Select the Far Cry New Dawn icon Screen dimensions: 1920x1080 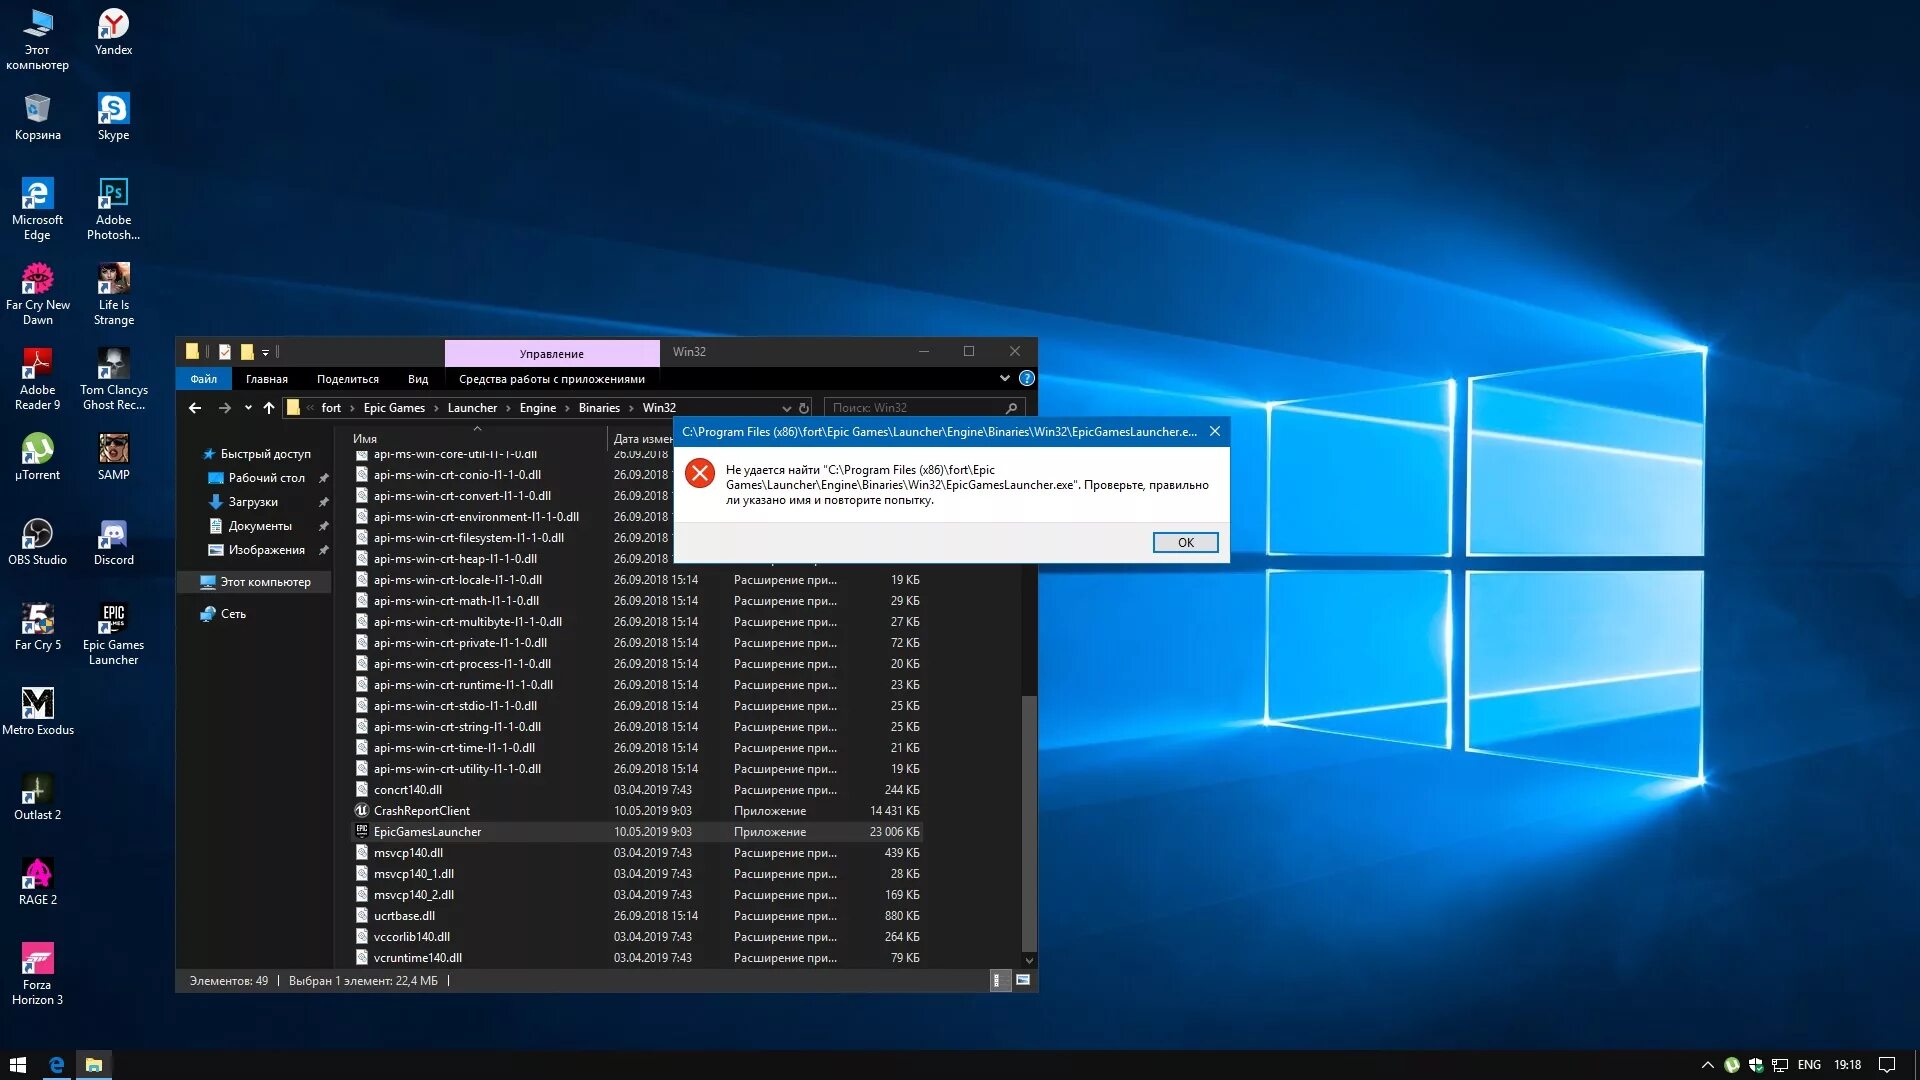[37, 294]
